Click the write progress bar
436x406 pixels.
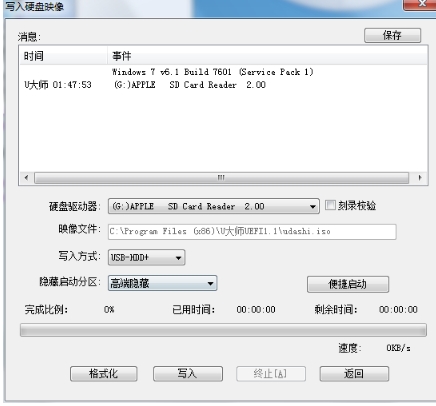(223, 330)
